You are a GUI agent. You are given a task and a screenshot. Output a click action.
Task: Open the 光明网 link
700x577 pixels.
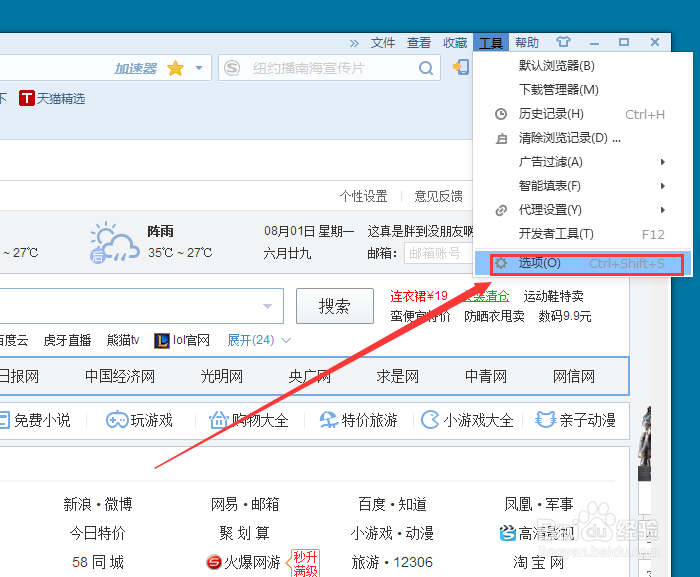[x=221, y=376]
